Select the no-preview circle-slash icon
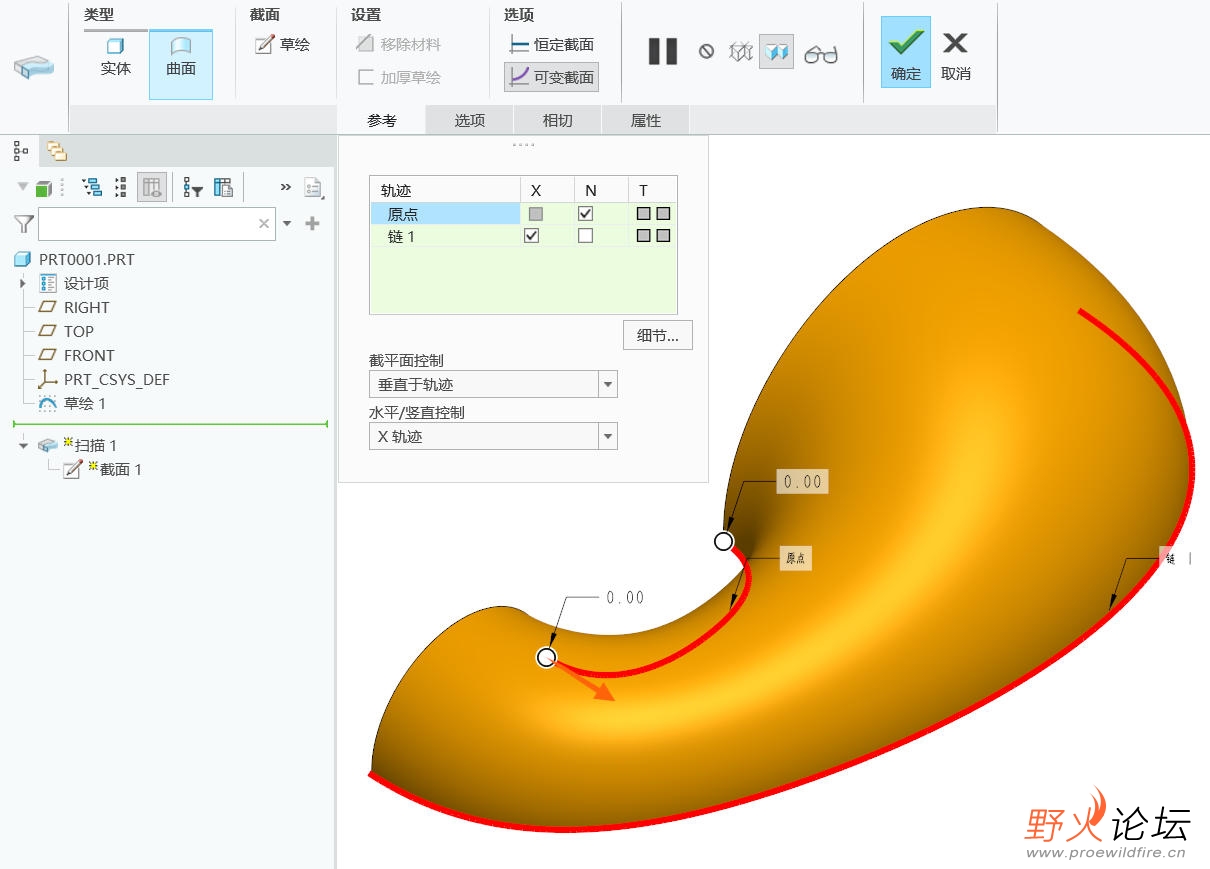This screenshot has width=1210, height=869. click(706, 51)
